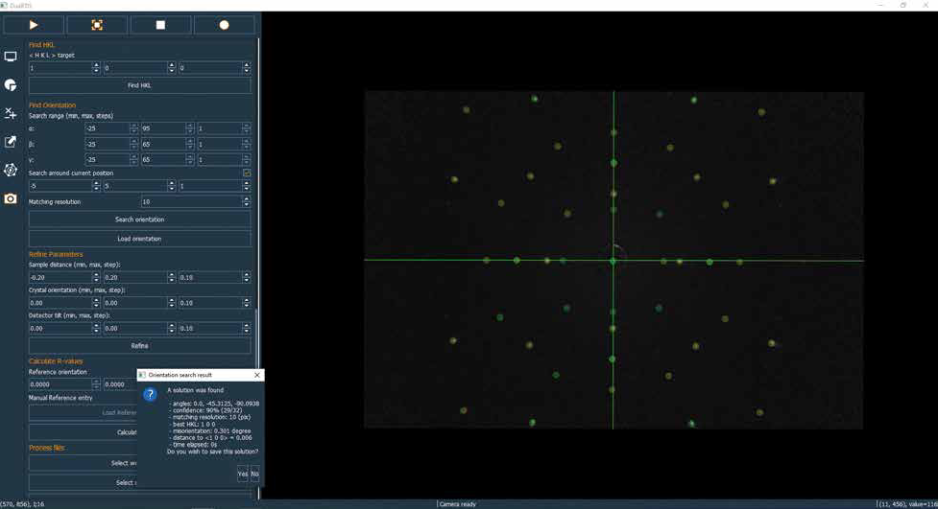Image resolution: width=938 pixels, height=509 pixels.
Task: Select the crystal orientation sidebar icon
Action: [11, 170]
